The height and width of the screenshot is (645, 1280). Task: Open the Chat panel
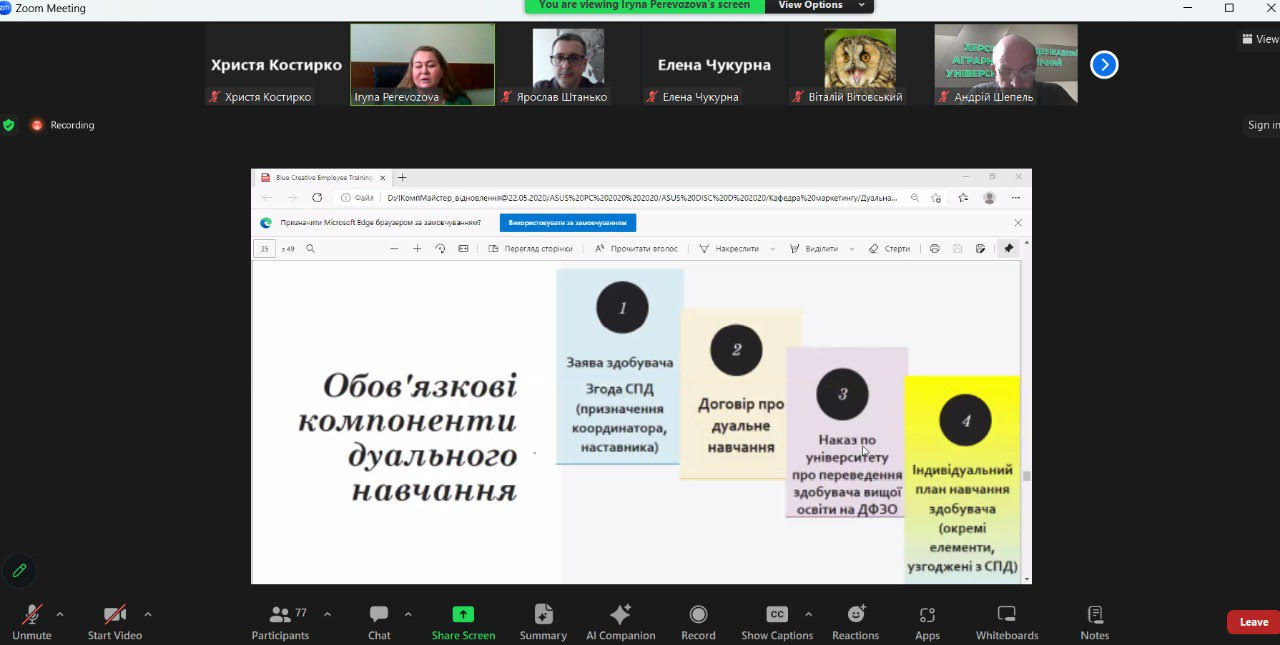pyautogui.click(x=379, y=621)
